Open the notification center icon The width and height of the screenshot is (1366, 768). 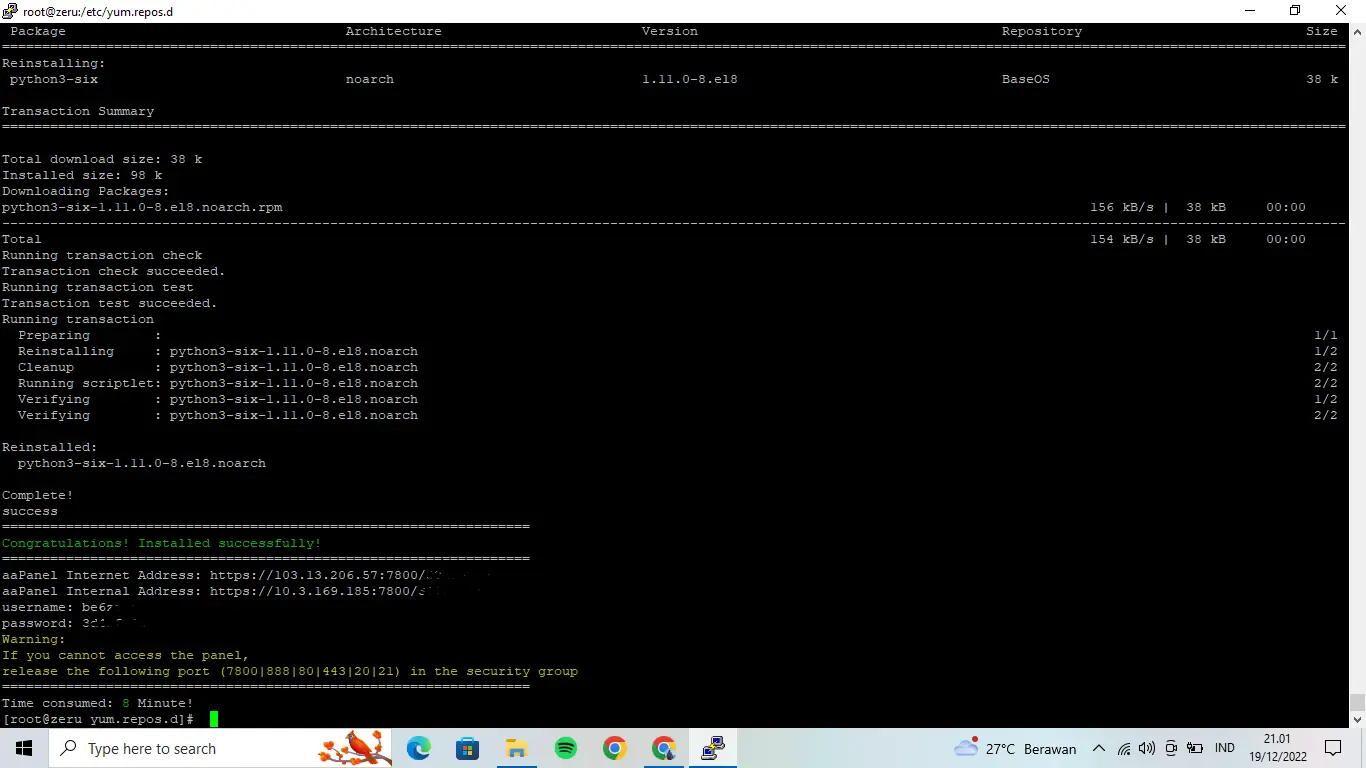point(1333,748)
